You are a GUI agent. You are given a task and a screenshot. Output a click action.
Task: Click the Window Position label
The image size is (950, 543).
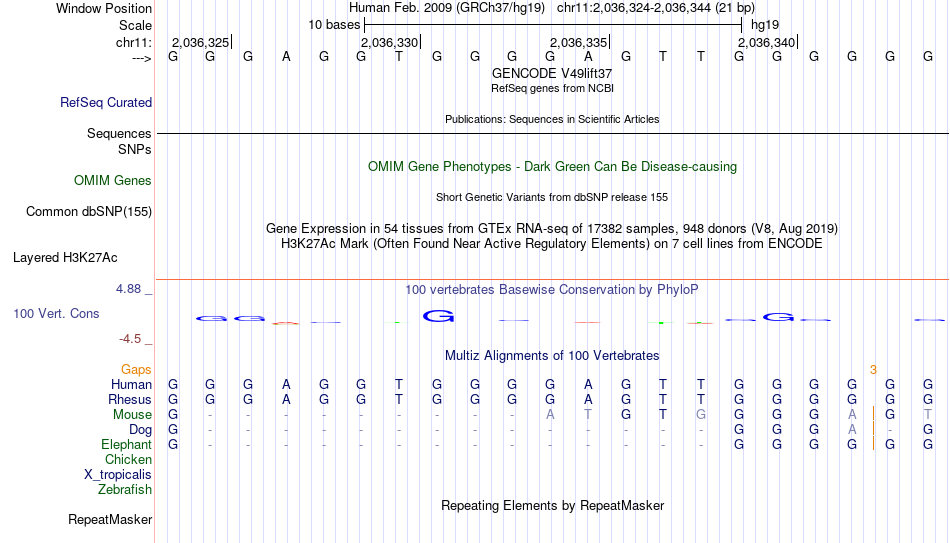pyautogui.click(x=104, y=8)
